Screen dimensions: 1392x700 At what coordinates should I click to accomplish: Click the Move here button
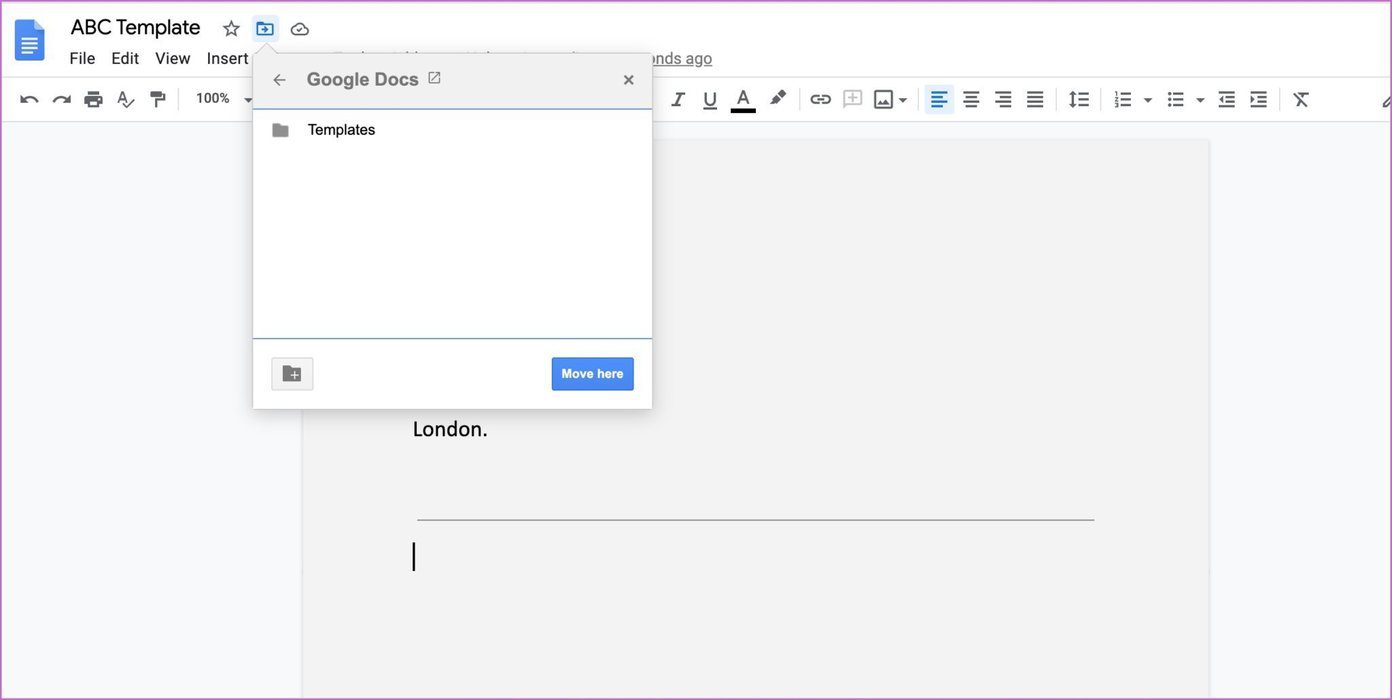click(x=592, y=374)
